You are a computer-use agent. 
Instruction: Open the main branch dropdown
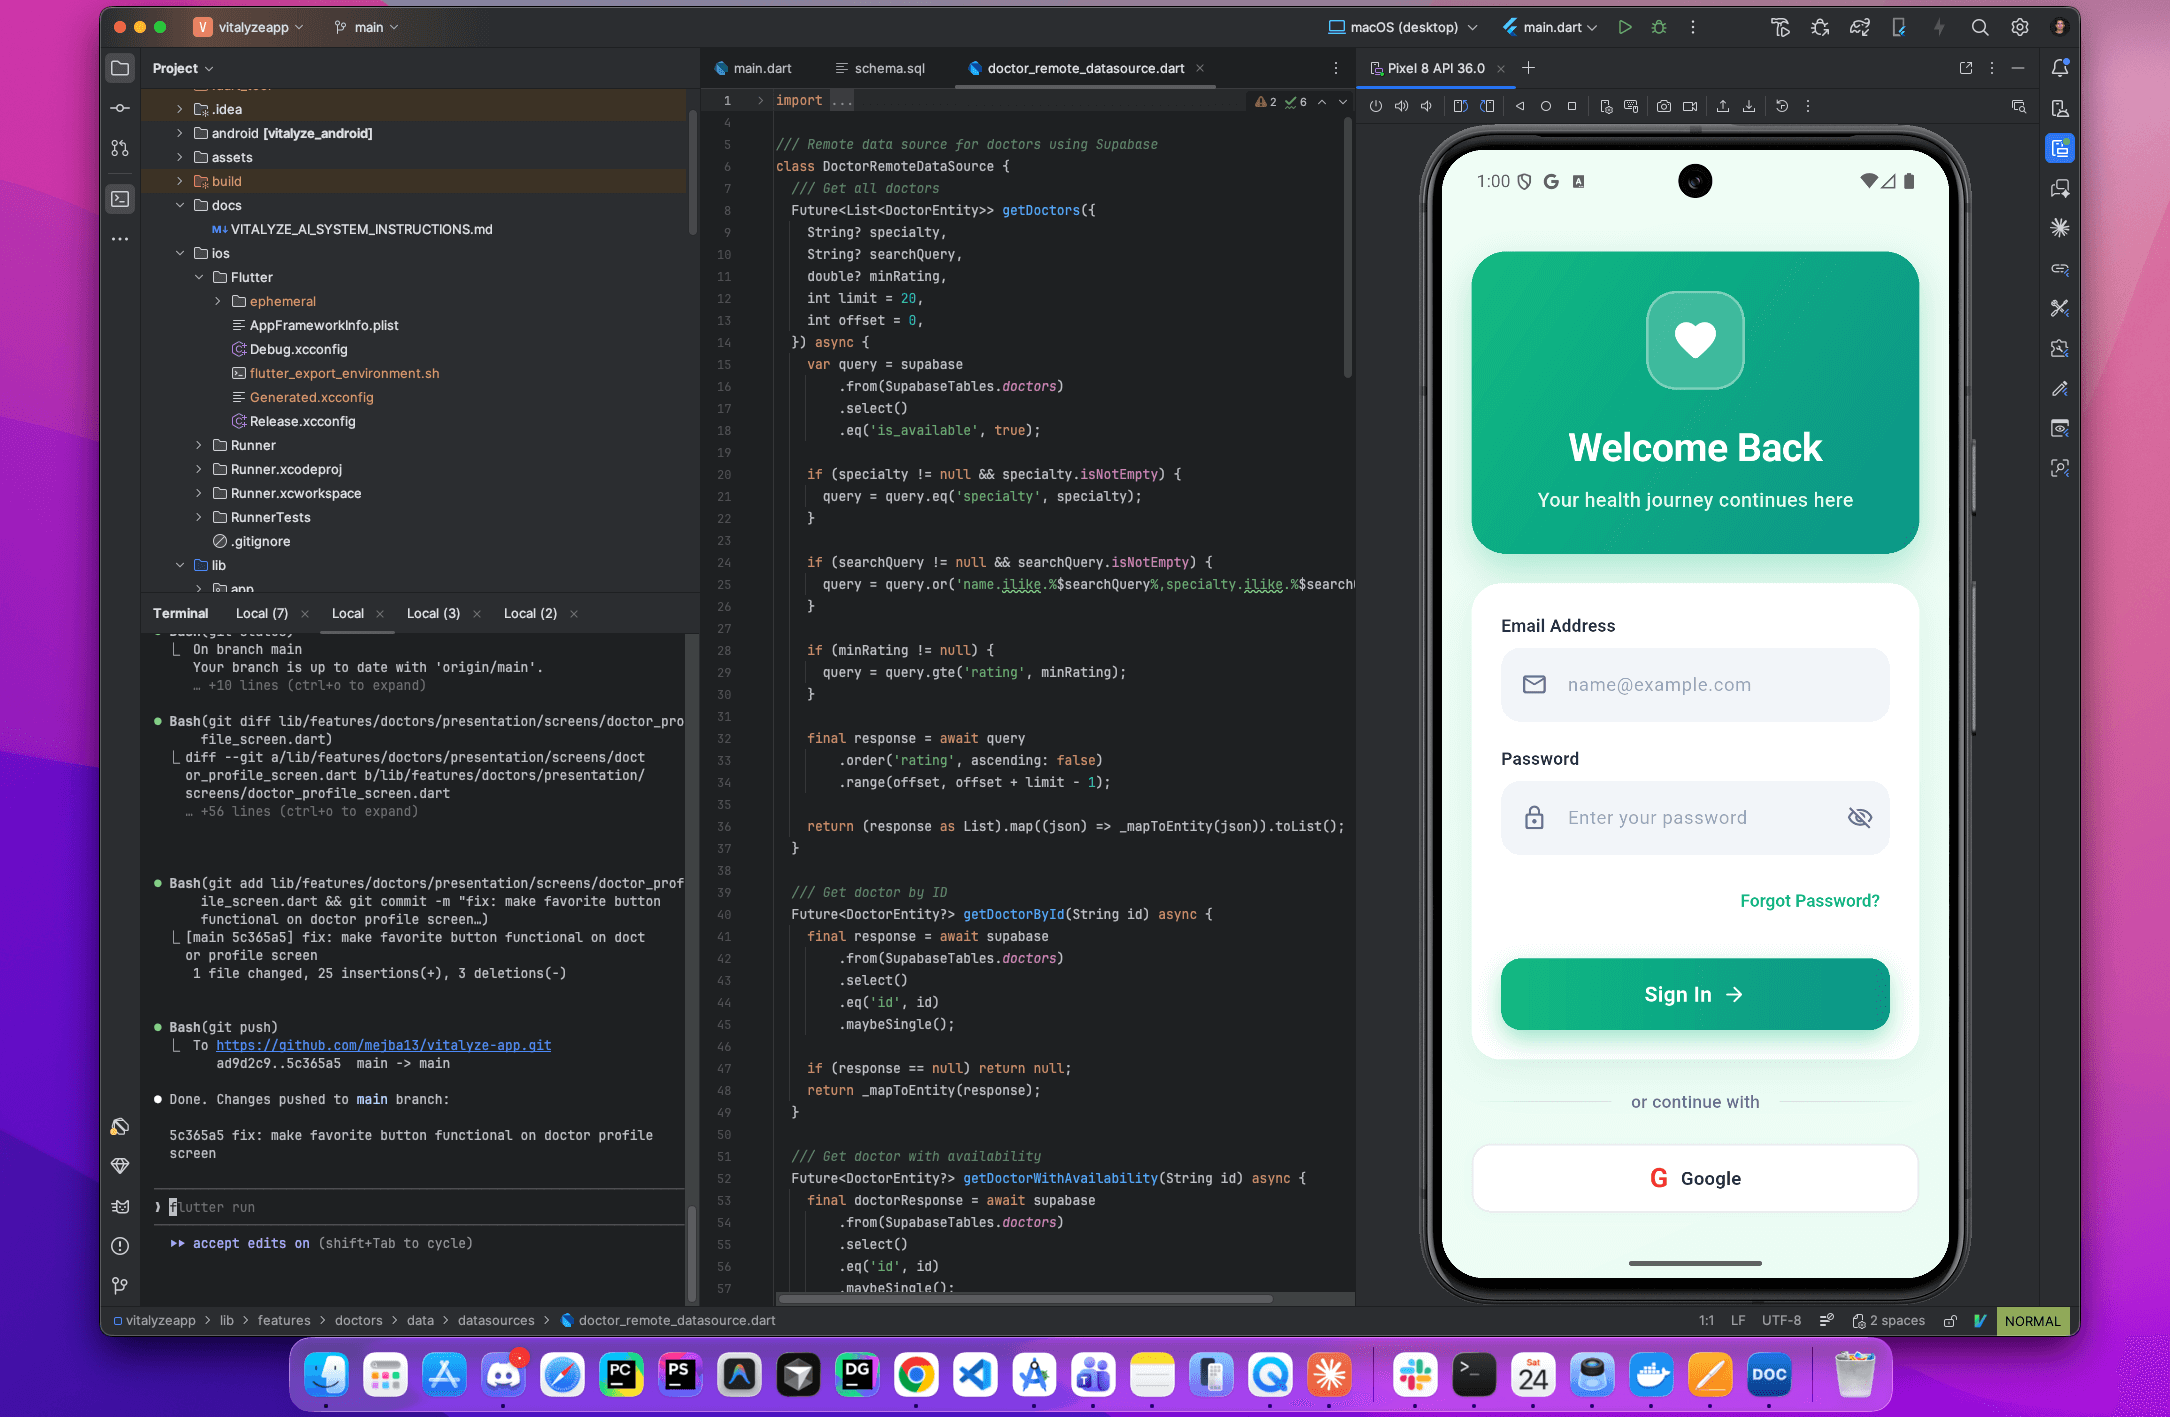pos(365,27)
